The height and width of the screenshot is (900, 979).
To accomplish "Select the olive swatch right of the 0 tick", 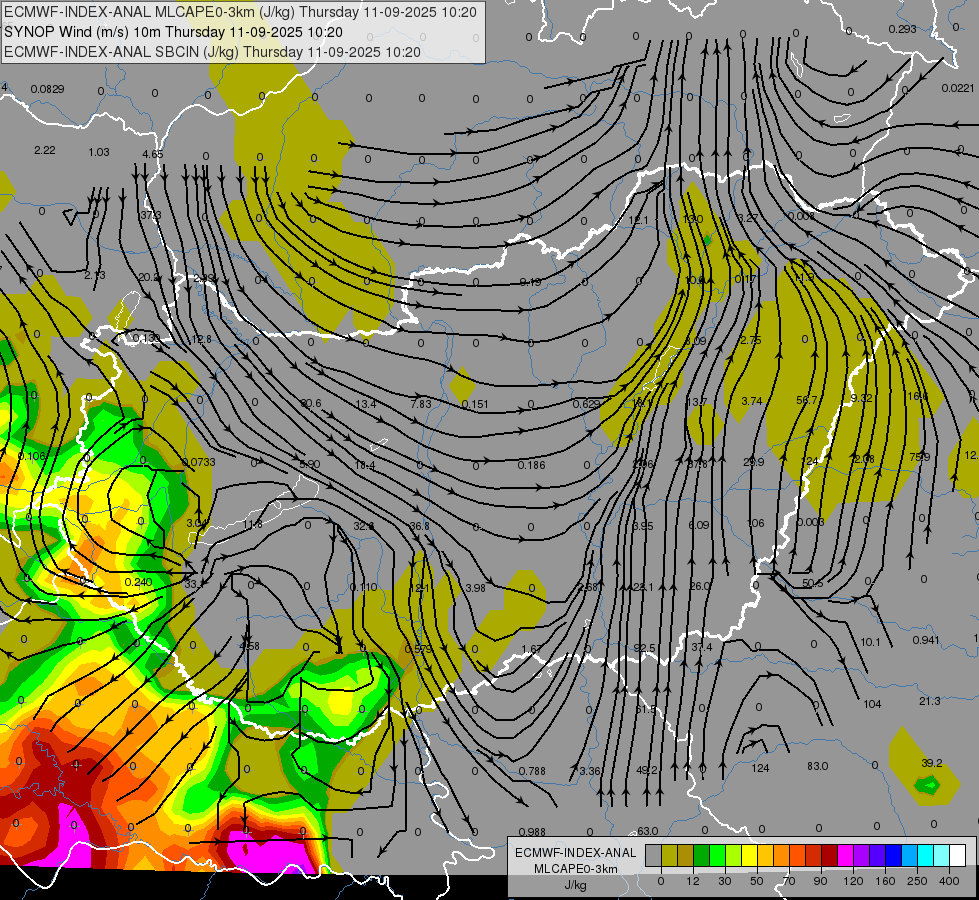I will [669, 855].
